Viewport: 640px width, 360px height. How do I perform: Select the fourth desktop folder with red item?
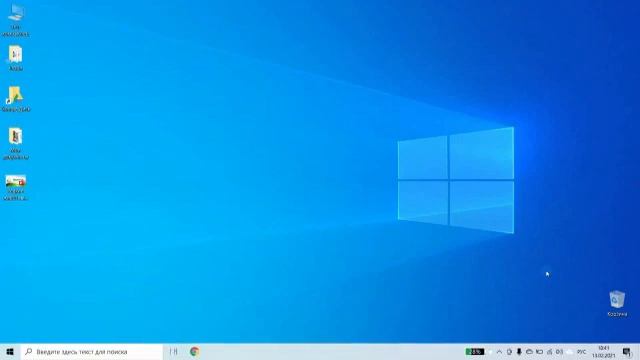(x=16, y=144)
